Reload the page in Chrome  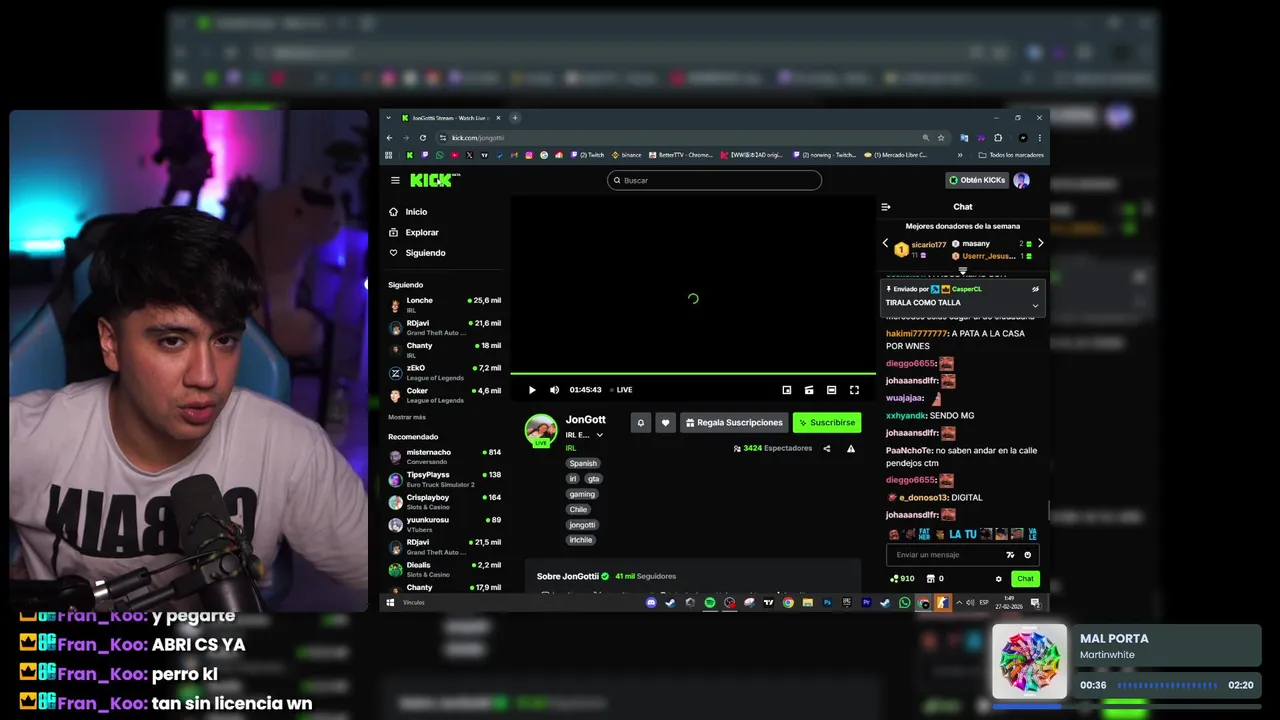(423, 138)
